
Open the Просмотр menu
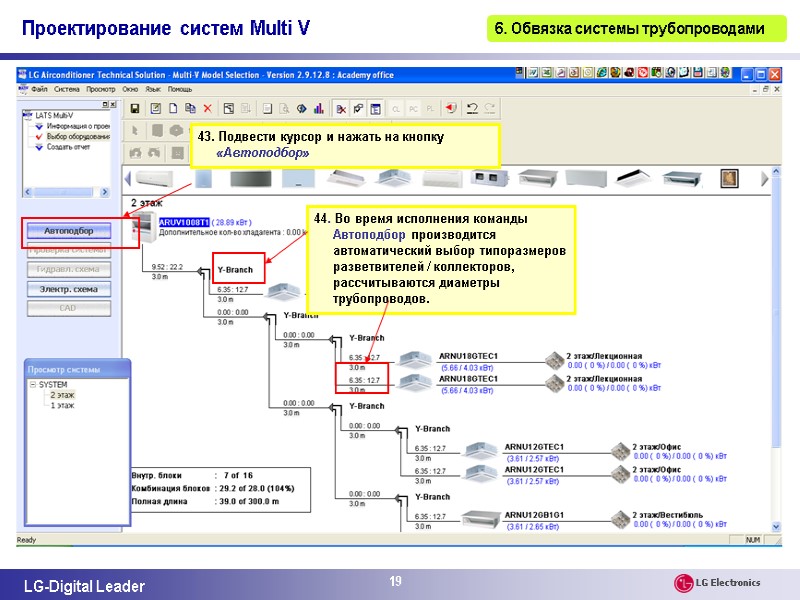[101, 89]
